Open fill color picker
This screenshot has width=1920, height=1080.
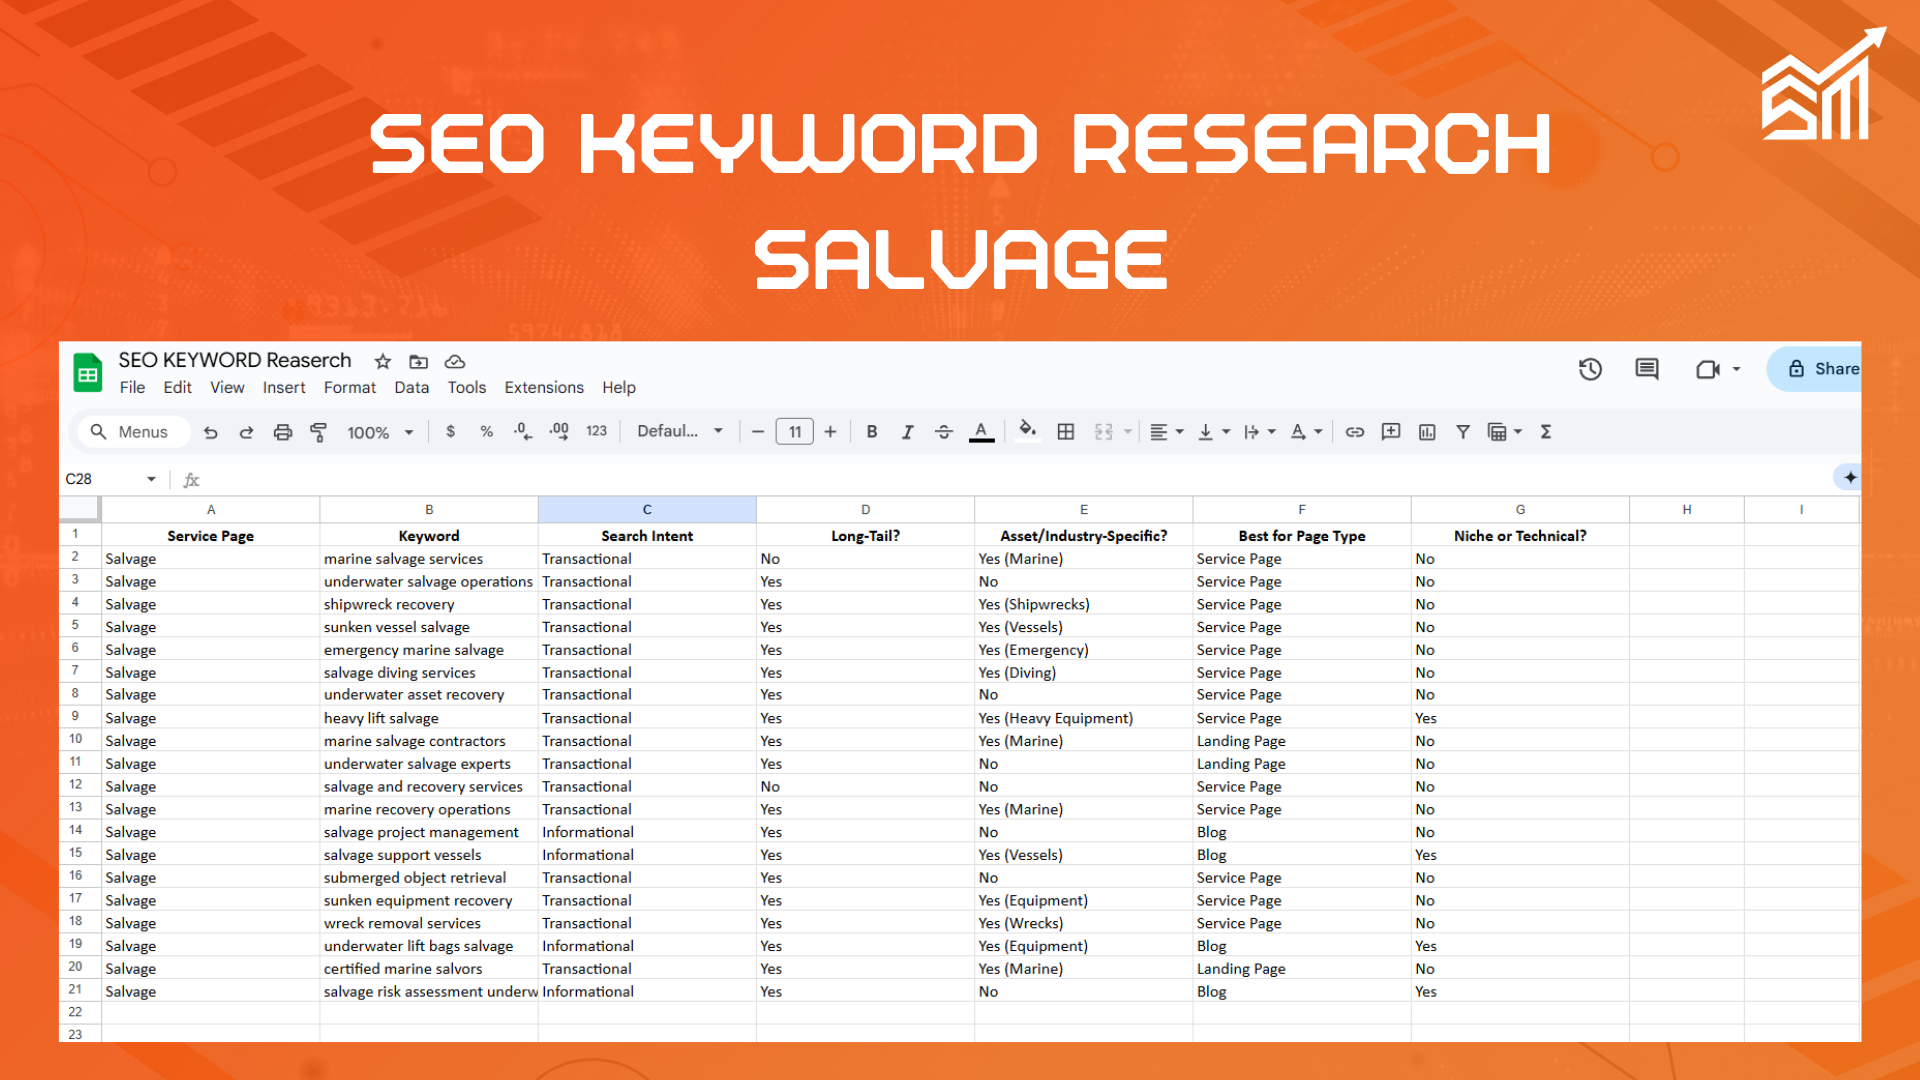(1027, 431)
